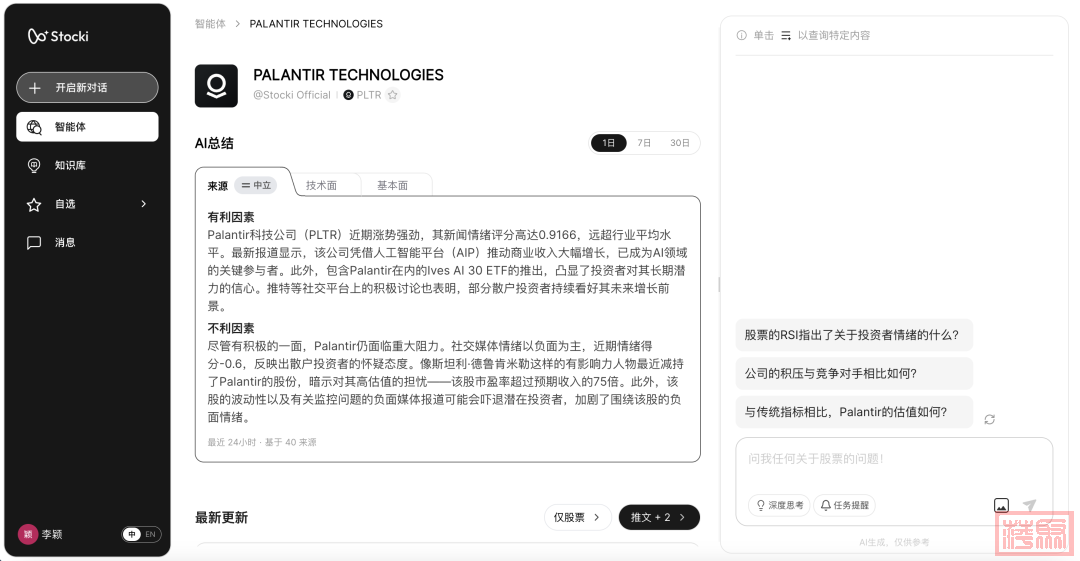Switch to the 技术面 tab

(322, 185)
